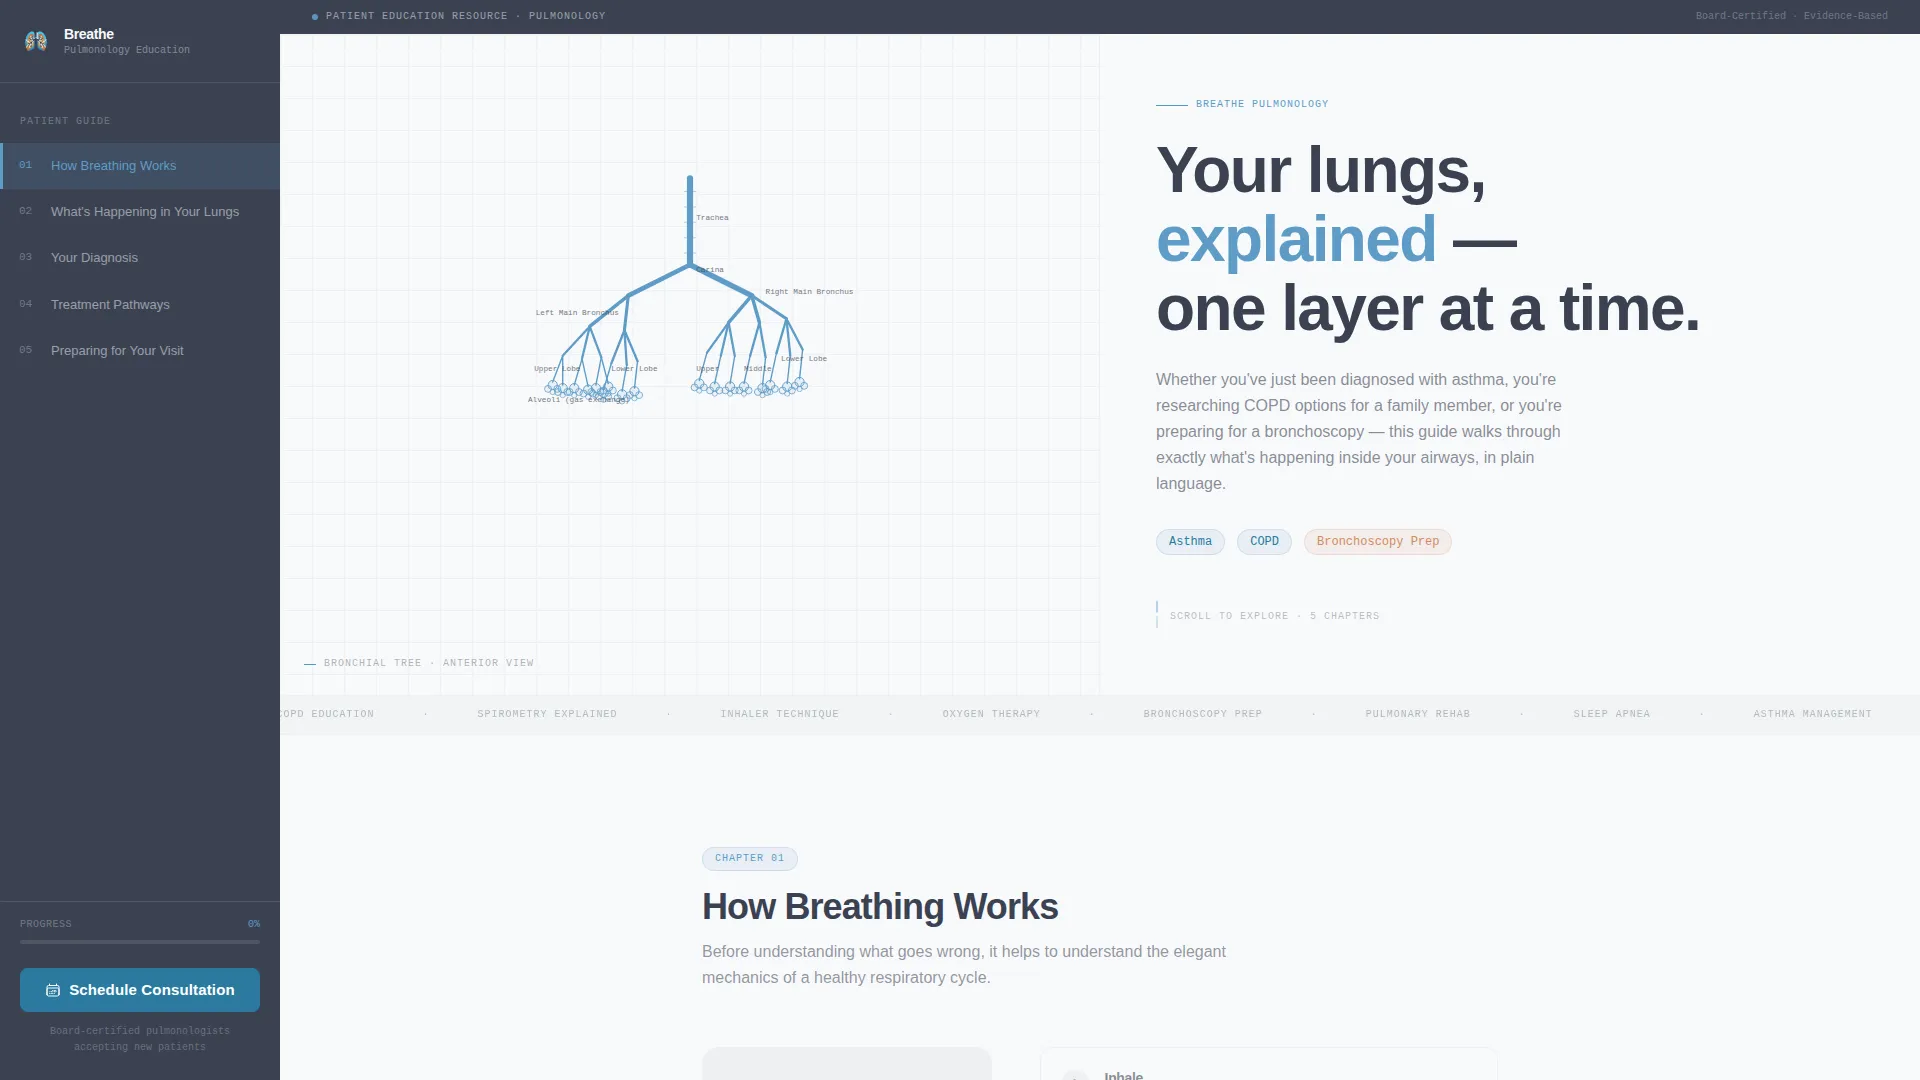1920x1080 pixels.
Task: Click Schedule Consultation button
Action: [x=140, y=990]
